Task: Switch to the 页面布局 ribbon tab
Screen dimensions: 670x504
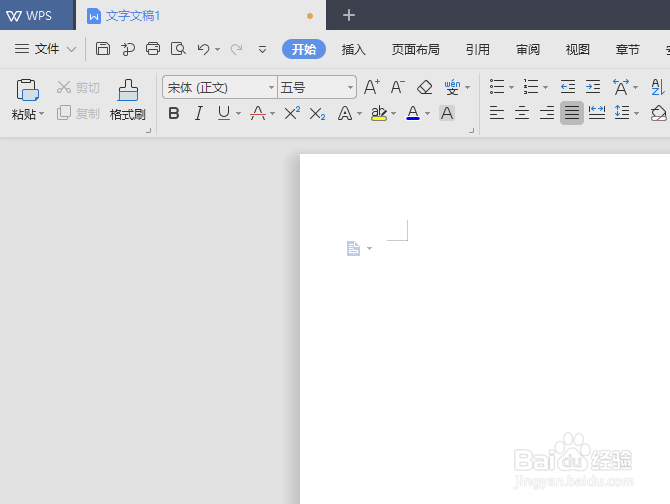Action: tap(416, 50)
